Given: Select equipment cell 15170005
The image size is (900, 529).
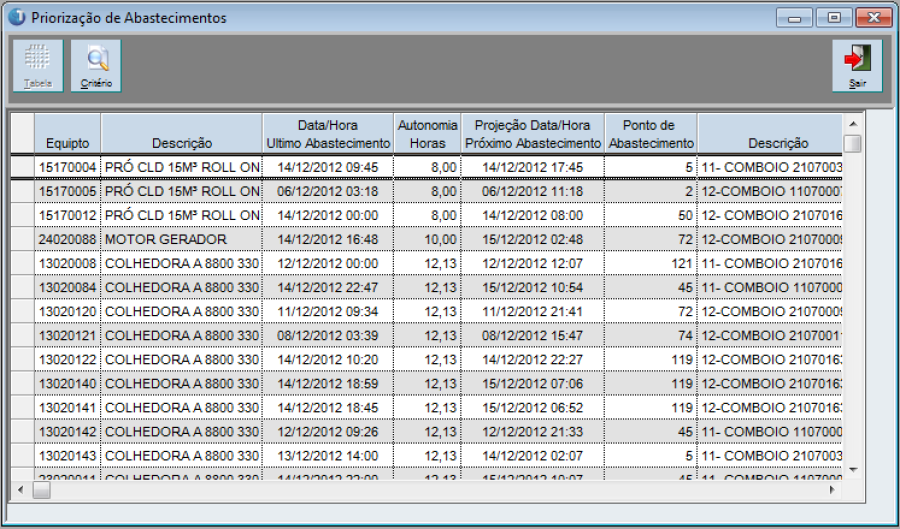Looking at the screenshot, I should 68,191.
